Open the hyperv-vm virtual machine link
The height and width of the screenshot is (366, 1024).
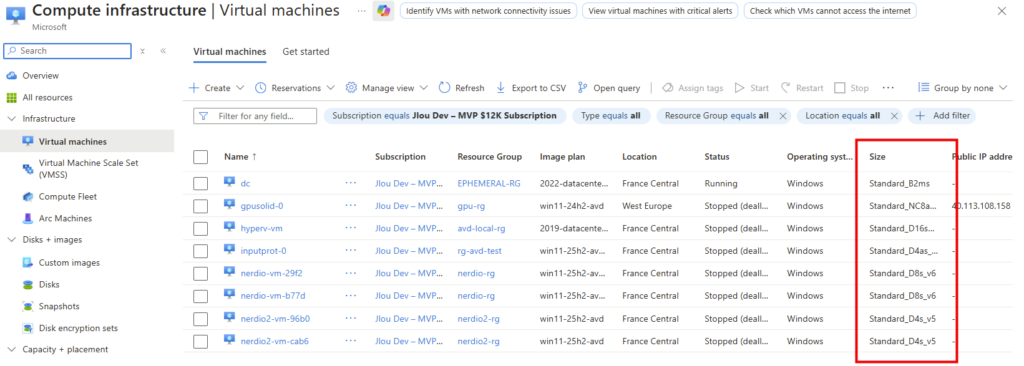(261, 228)
